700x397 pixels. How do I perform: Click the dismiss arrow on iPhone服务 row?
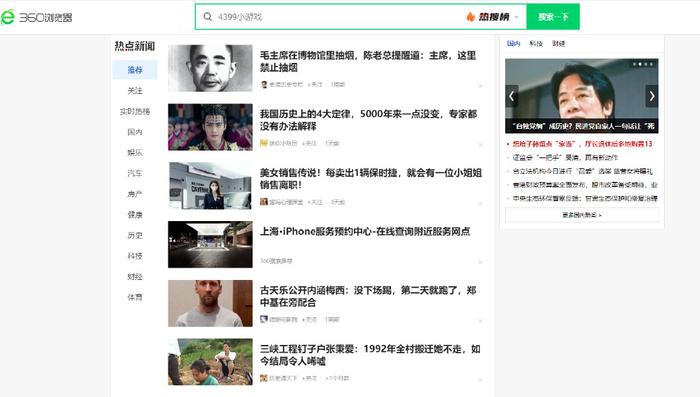(x=480, y=262)
